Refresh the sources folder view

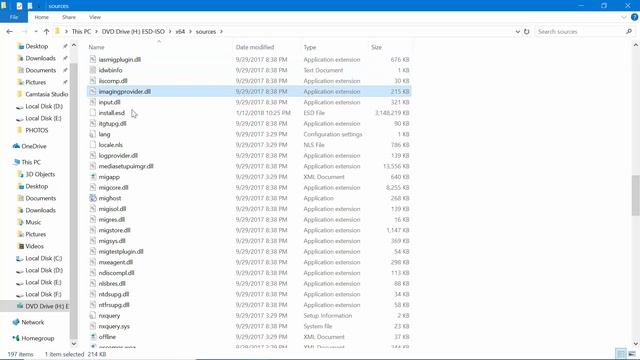point(527,31)
